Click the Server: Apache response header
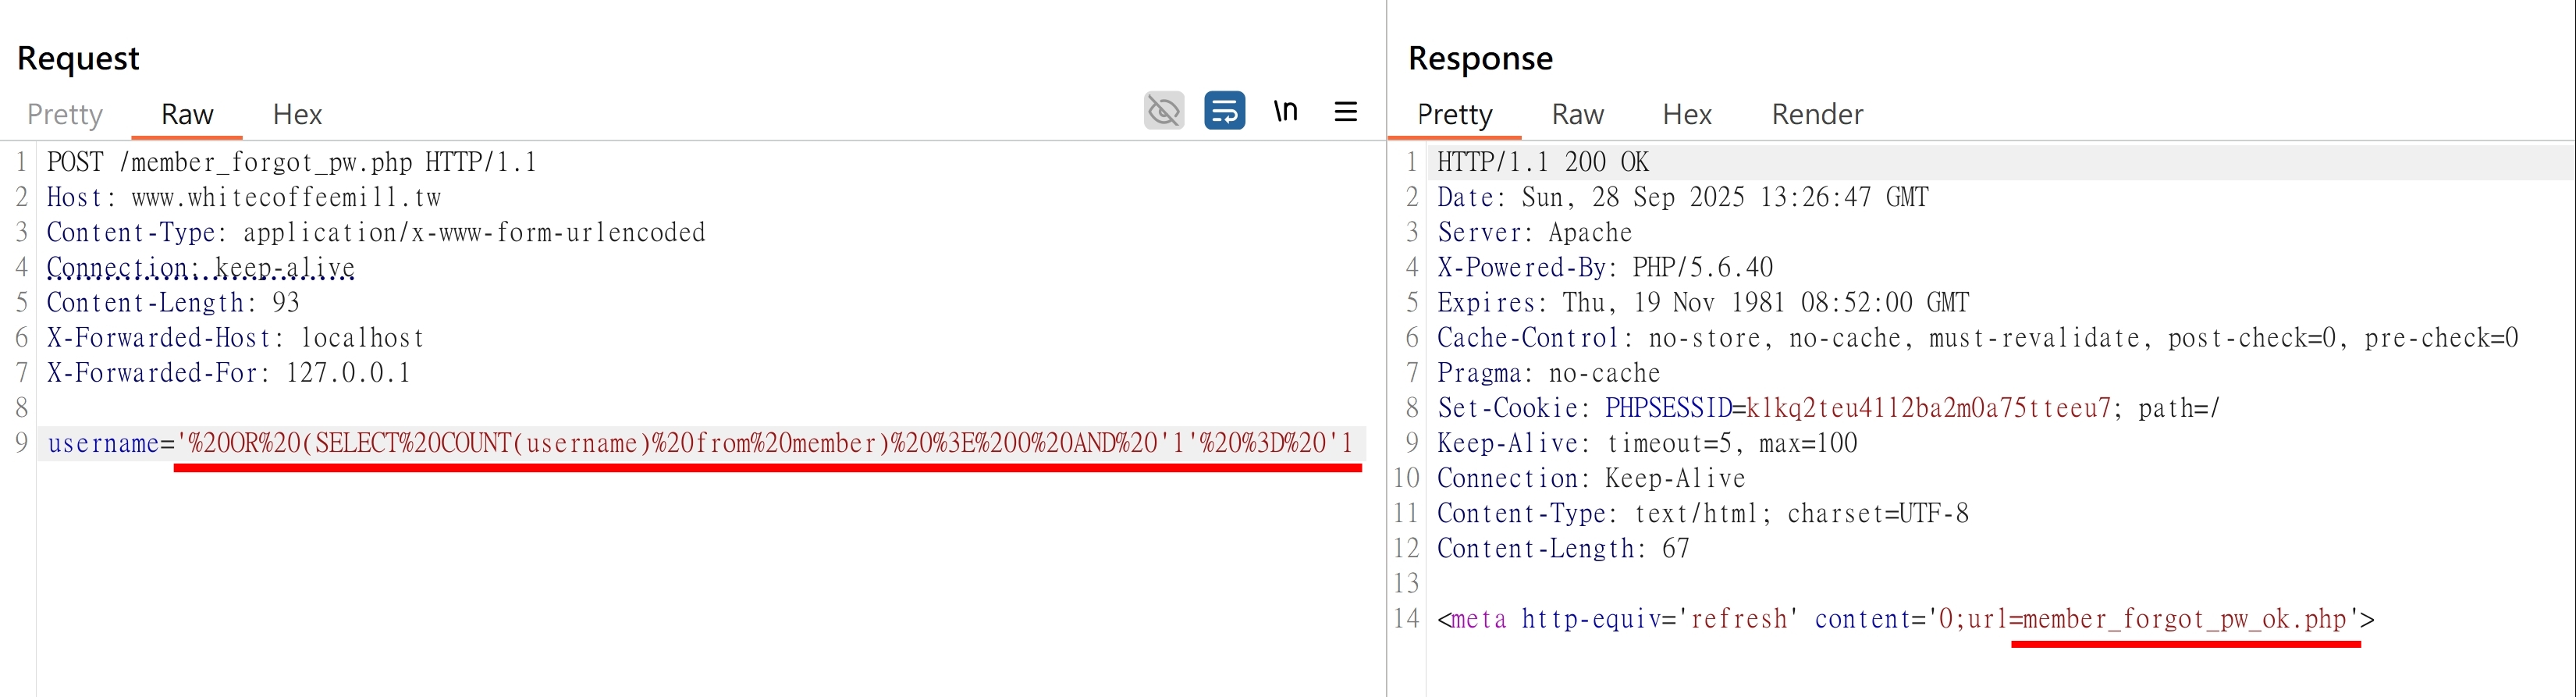This screenshot has width=2576, height=697. tap(1535, 232)
